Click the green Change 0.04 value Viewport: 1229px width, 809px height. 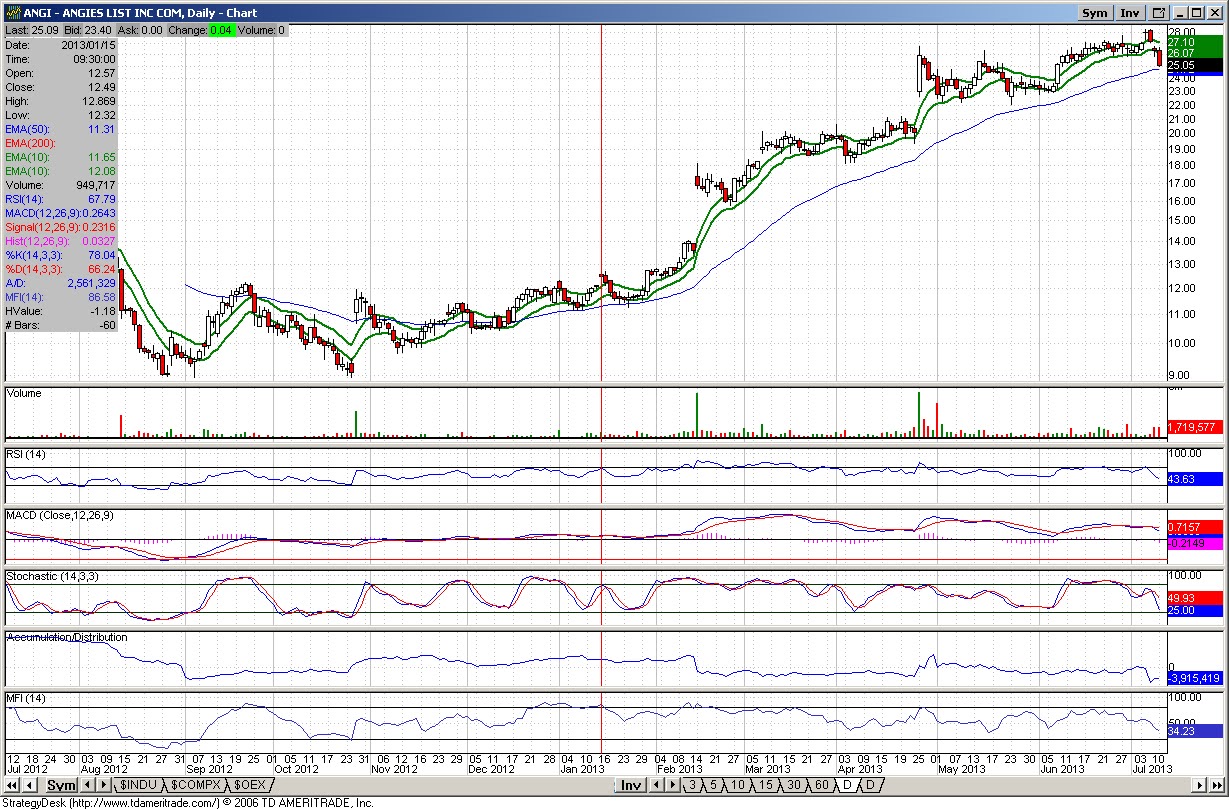(222, 30)
